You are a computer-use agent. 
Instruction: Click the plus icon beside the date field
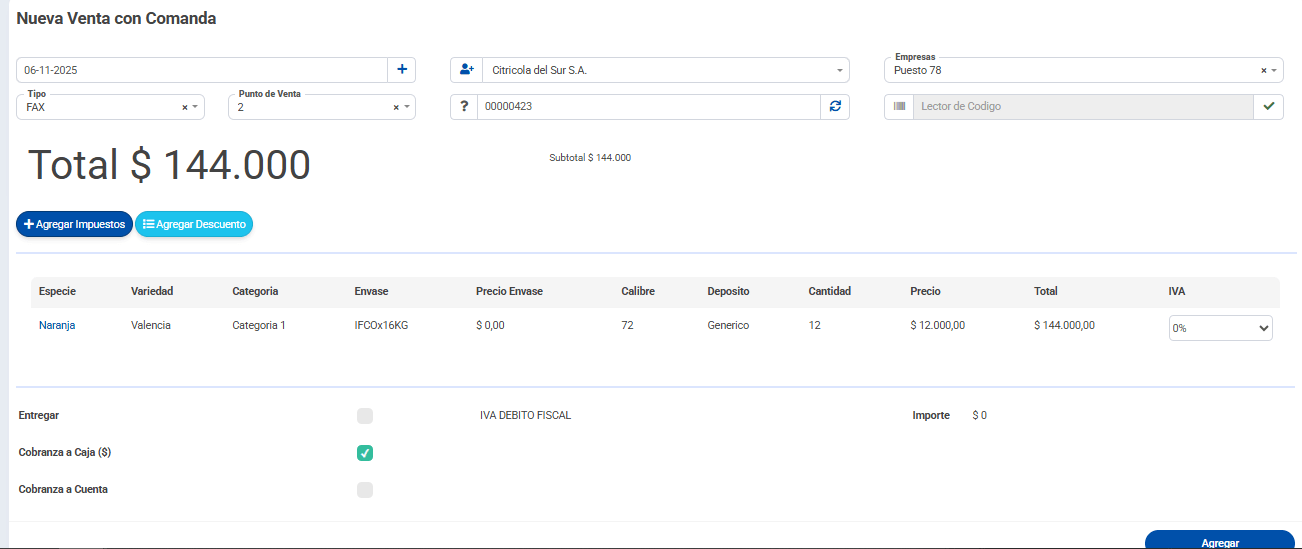402,70
